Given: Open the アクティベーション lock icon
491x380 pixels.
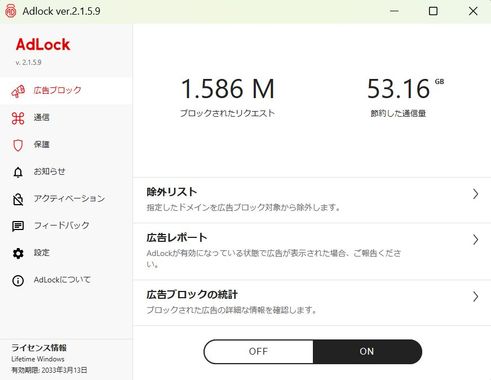Looking at the screenshot, I should tap(18, 199).
